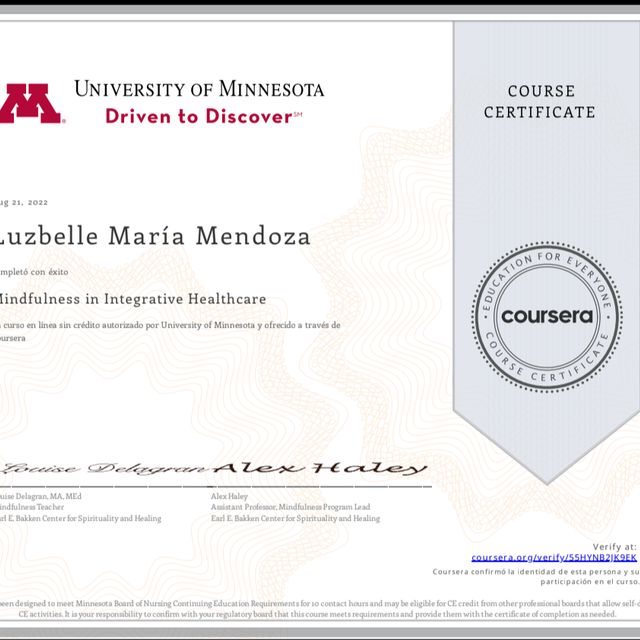Click the University of Minnesota M logo
This screenshot has width=640, height=640.
point(31,103)
